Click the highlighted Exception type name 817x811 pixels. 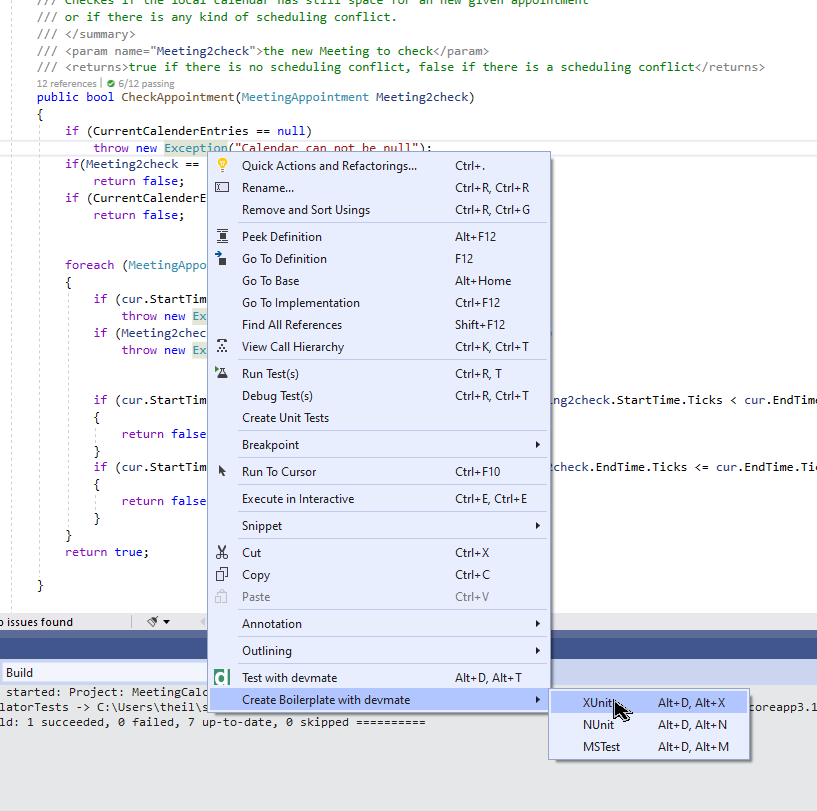tap(196, 148)
